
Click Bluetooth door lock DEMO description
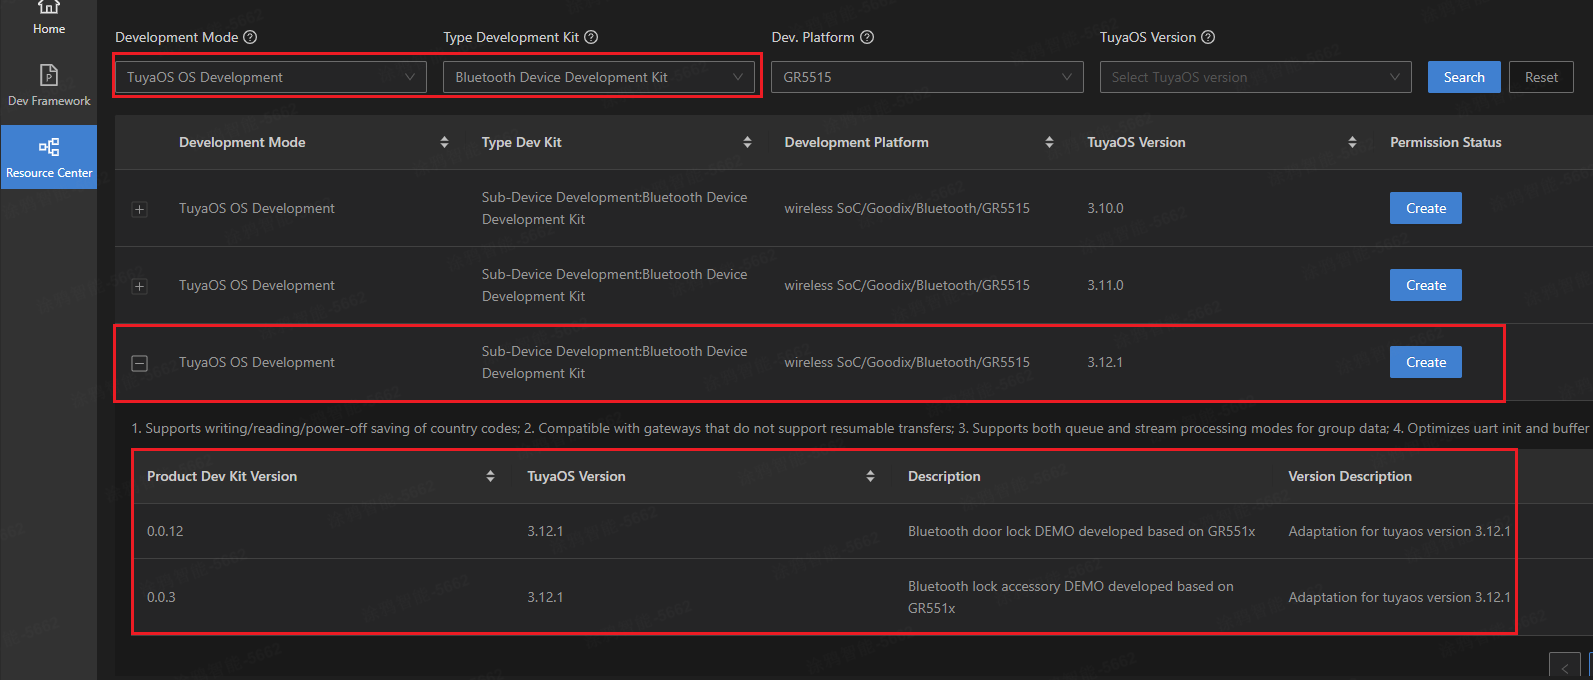pos(1081,531)
